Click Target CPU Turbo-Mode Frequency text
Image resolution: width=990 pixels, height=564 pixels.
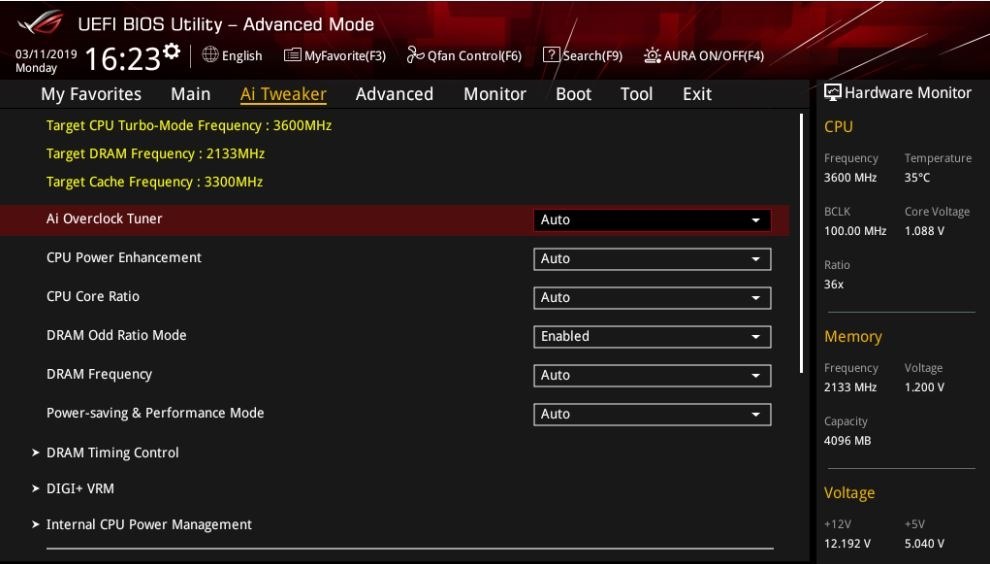click(x=189, y=126)
